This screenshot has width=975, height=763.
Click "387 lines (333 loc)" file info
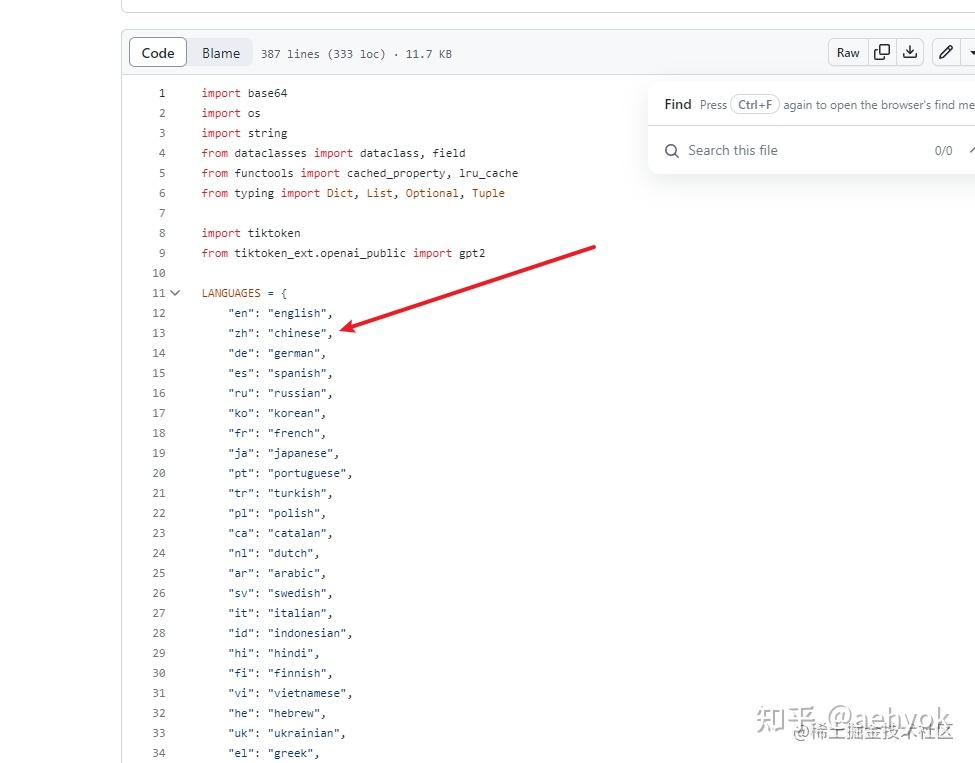click(x=323, y=54)
